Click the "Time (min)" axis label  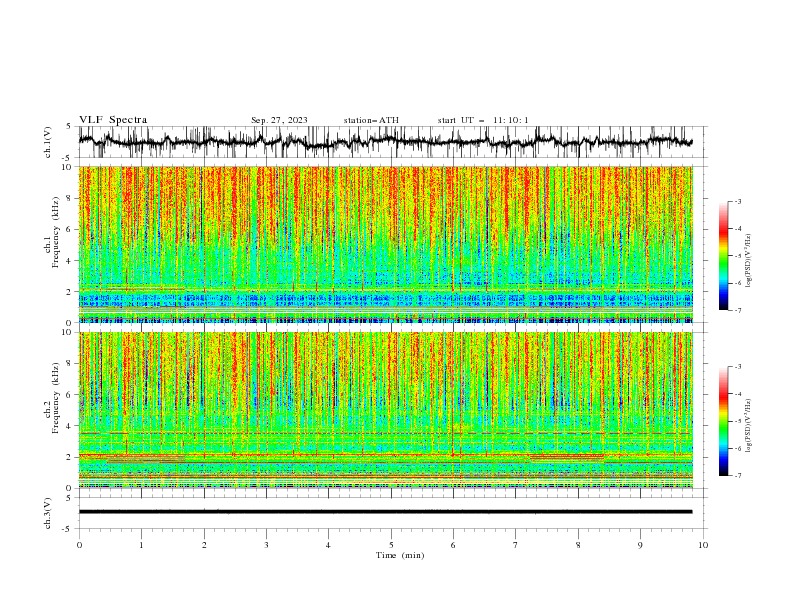pos(400,555)
